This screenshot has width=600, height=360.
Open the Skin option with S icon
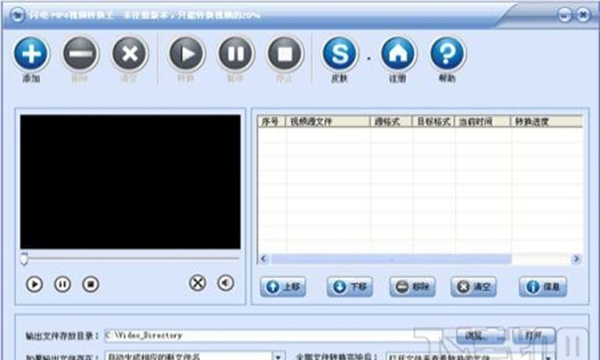(x=340, y=54)
